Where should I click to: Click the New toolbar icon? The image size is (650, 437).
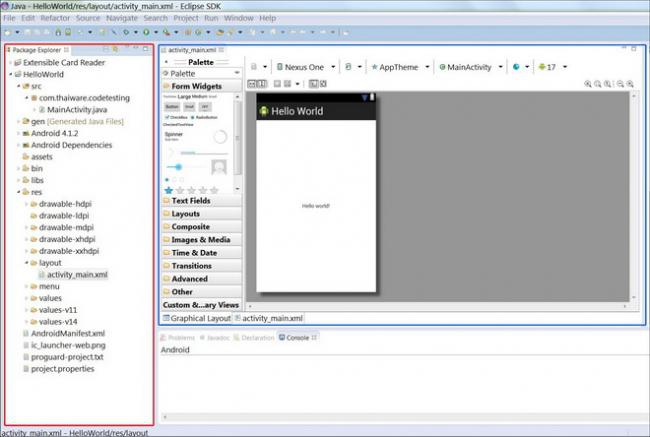pyautogui.click(x=7, y=32)
